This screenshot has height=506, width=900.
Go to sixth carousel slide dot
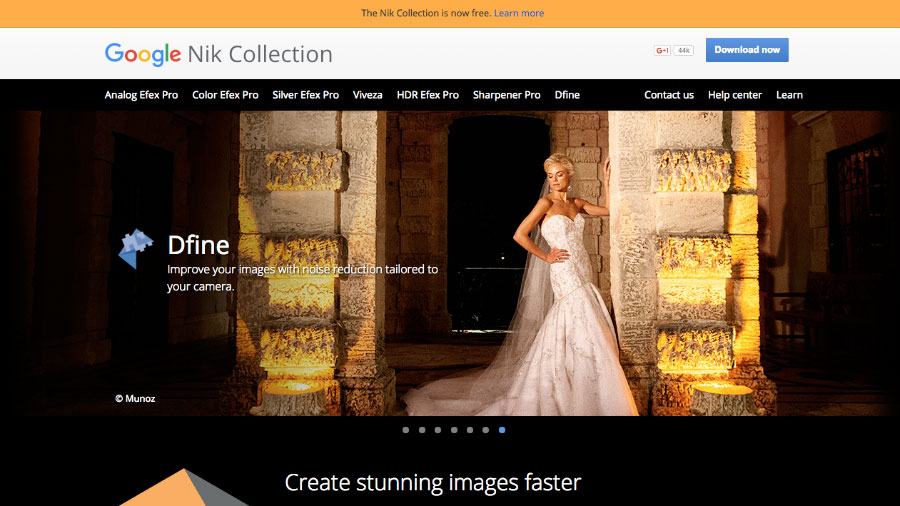486,430
